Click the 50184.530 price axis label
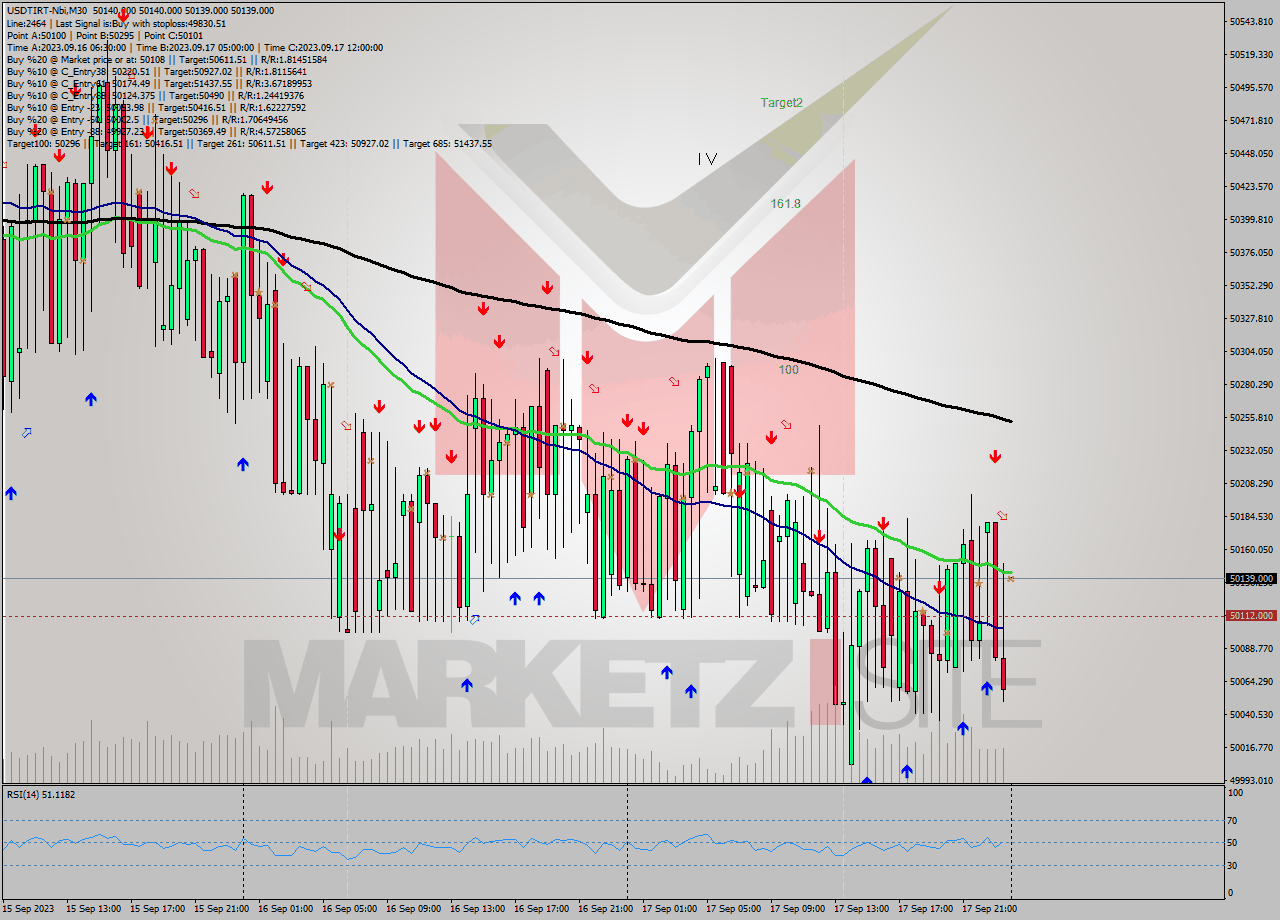Screen dimensions: 1280x920 (1251, 516)
